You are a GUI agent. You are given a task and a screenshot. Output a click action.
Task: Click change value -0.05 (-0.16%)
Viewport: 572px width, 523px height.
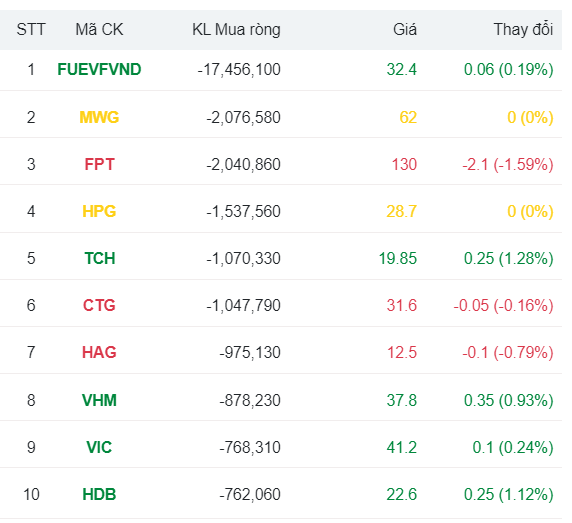click(x=503, y=305)
